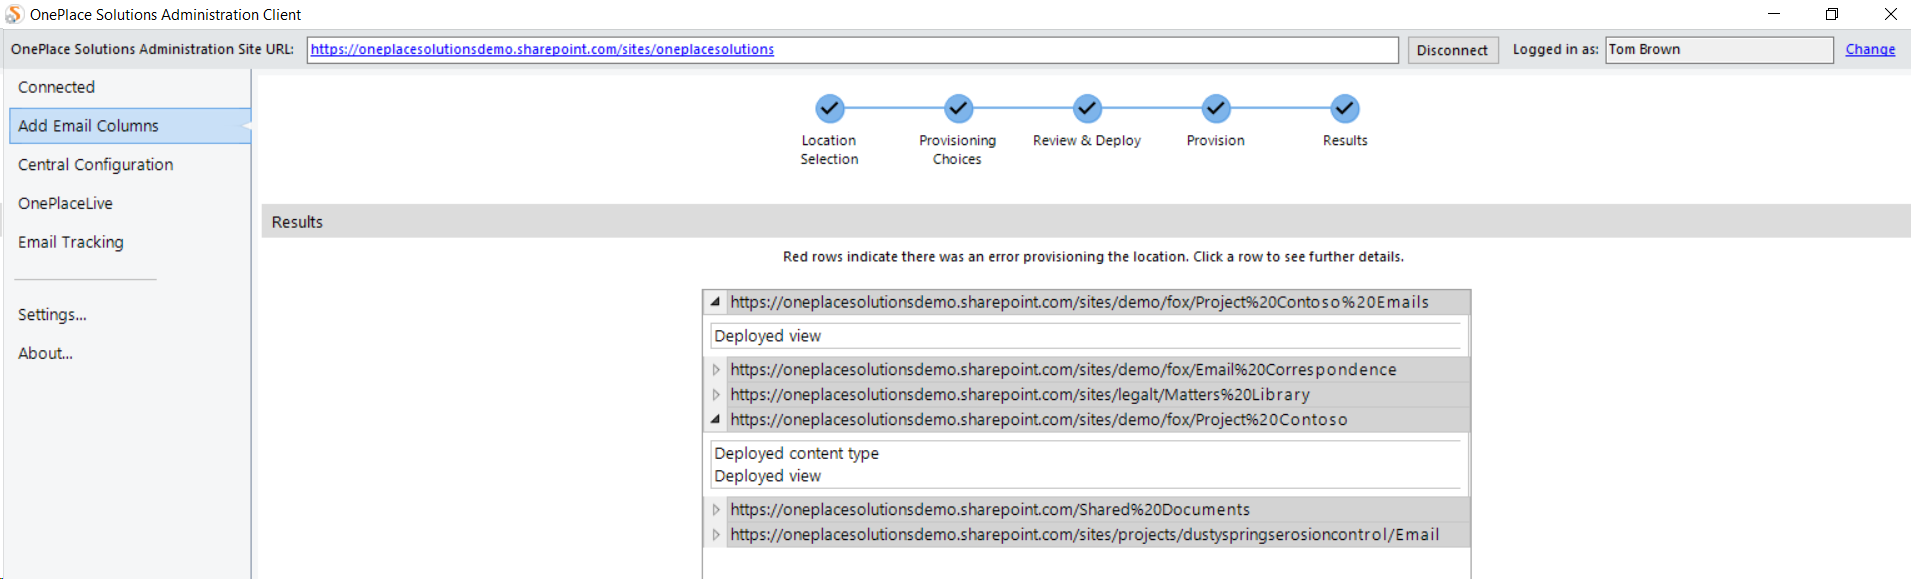Open the administration site URL link
The height and width of the screenshot is (579, 1911).
click(x=542, y=49)
